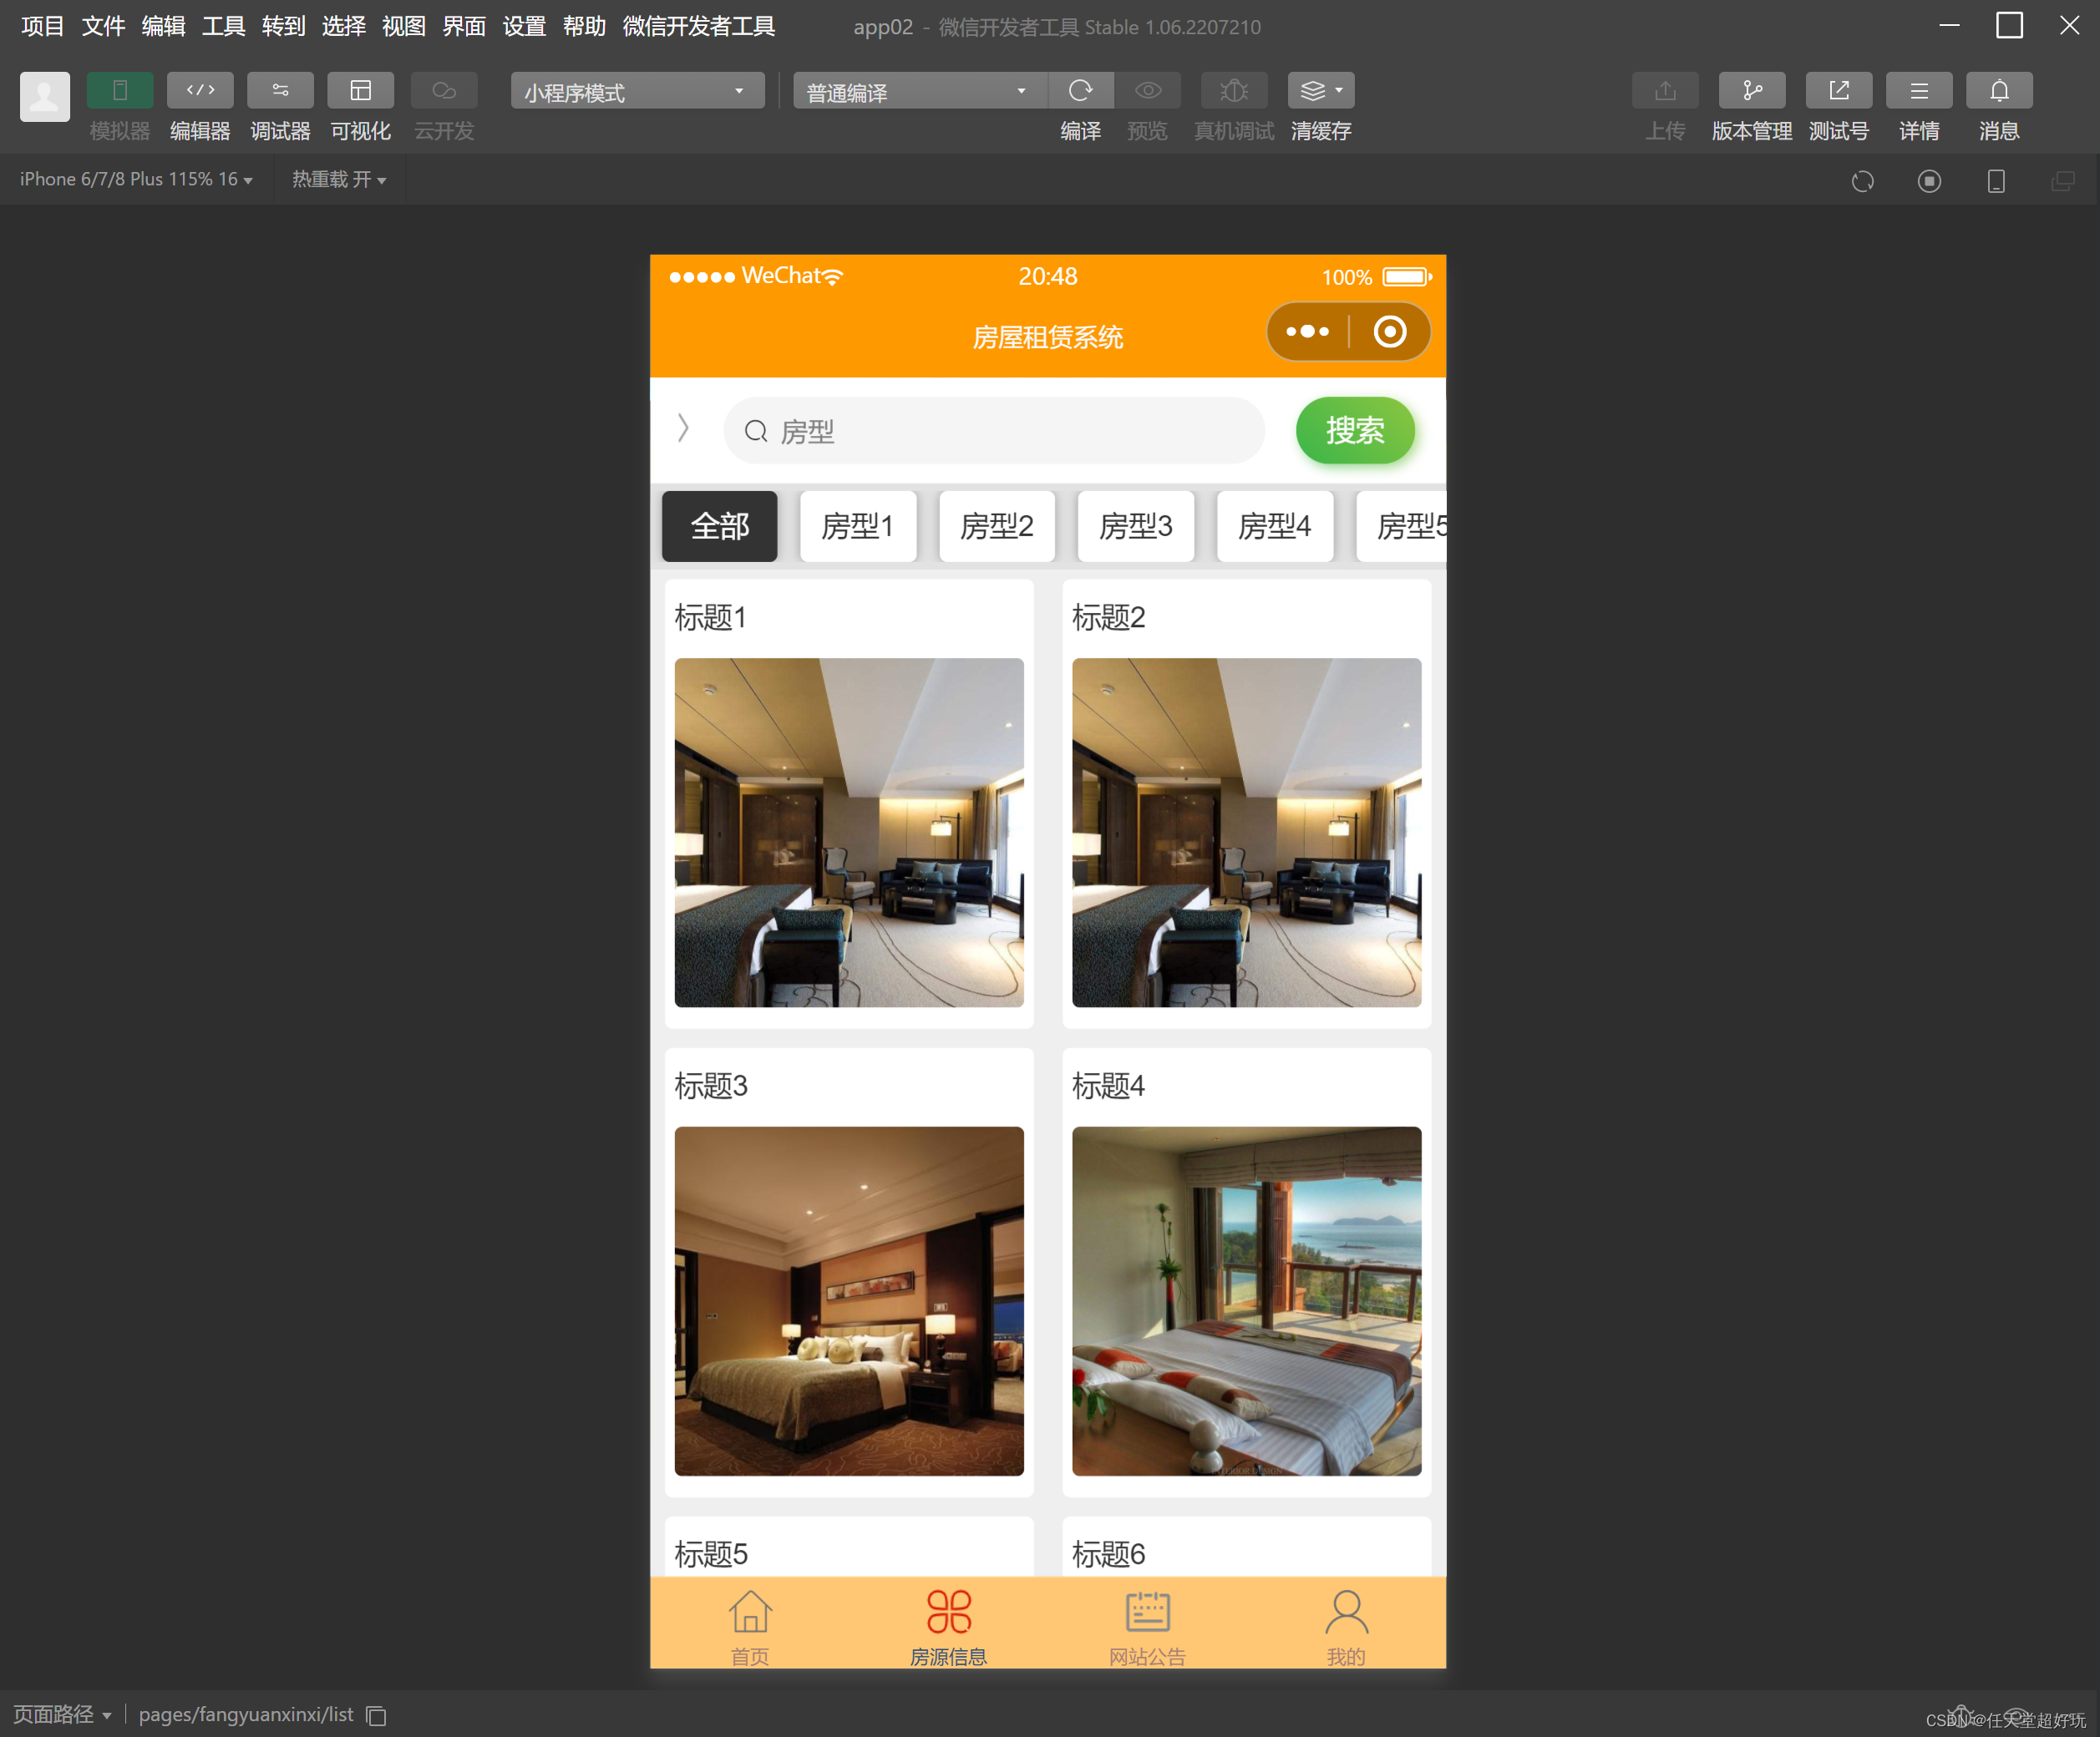Open the 设置 menu
Image resolution: width=2100 pixels, height=1737 pixels.
[x=524, y=27]
